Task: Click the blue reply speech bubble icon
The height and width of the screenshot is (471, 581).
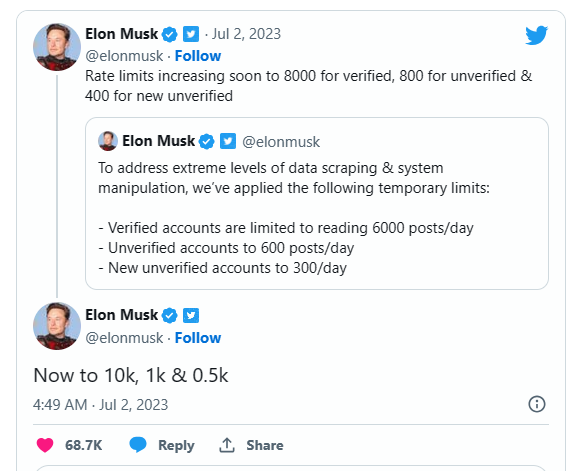Action: point(138,445)
